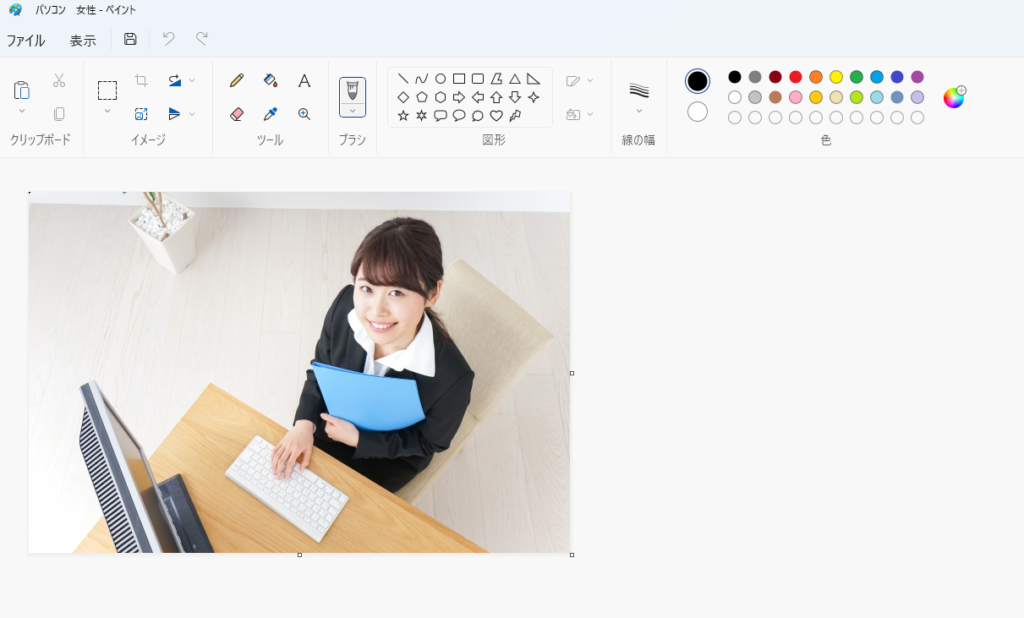This screenshot has width=1024, height=618.
Task: Choose the brown color swatch
Action: [775, 97]
